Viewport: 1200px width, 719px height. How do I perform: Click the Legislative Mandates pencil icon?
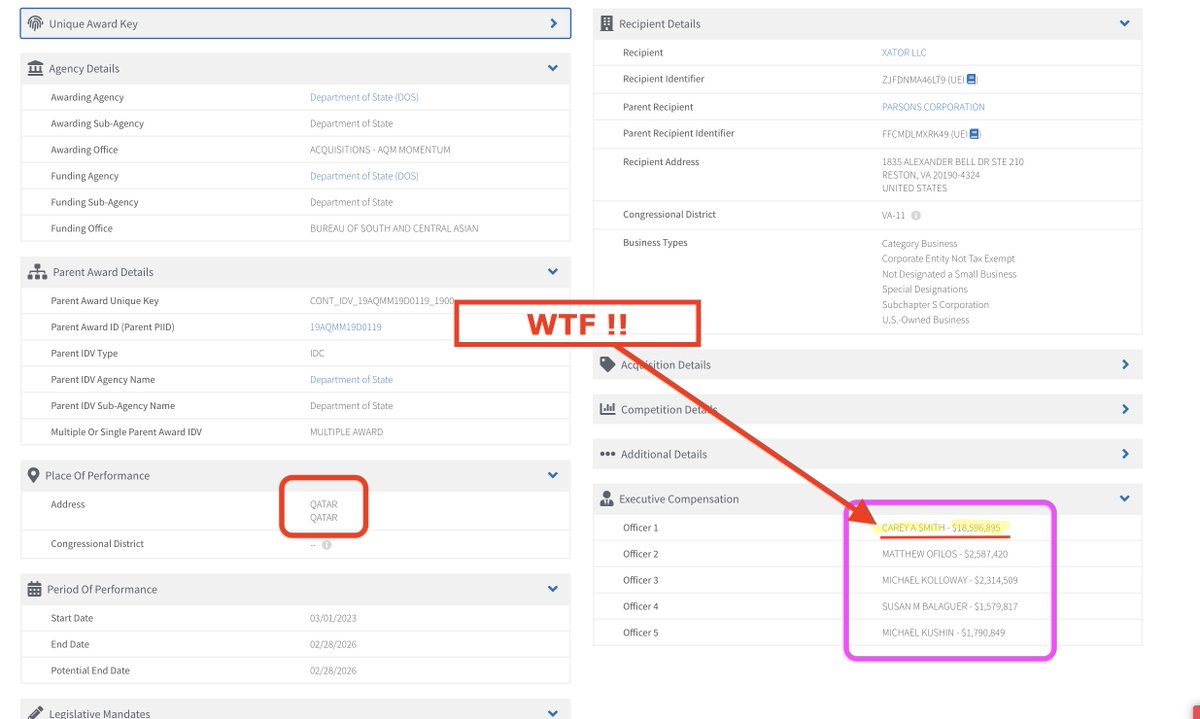(36, 713)
